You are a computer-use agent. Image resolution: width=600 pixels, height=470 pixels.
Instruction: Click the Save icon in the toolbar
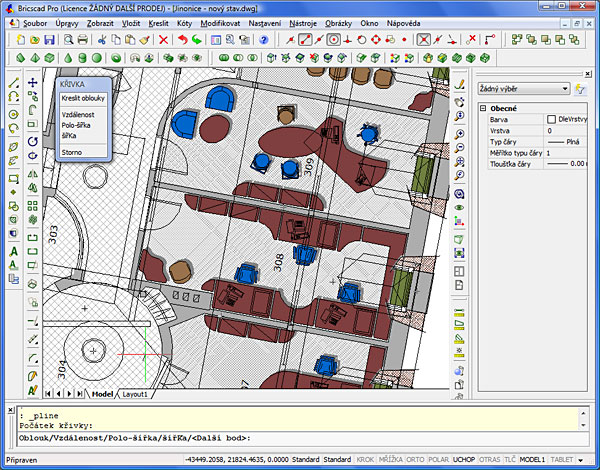coord(48,40)
